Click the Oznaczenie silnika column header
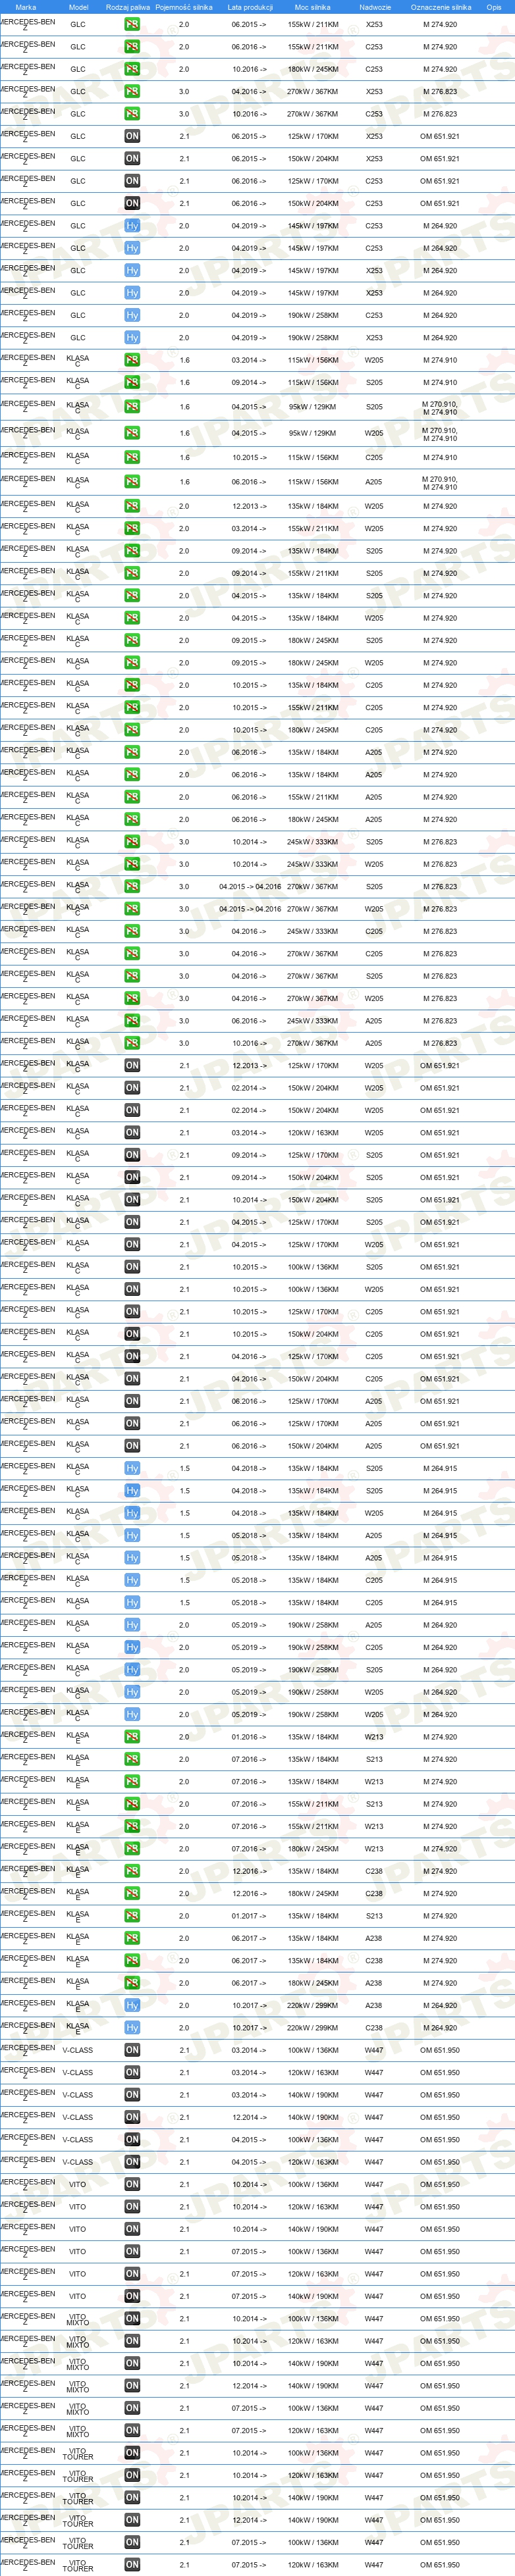The width and height of the screenshot is (515, 2576). click(440, 7)
